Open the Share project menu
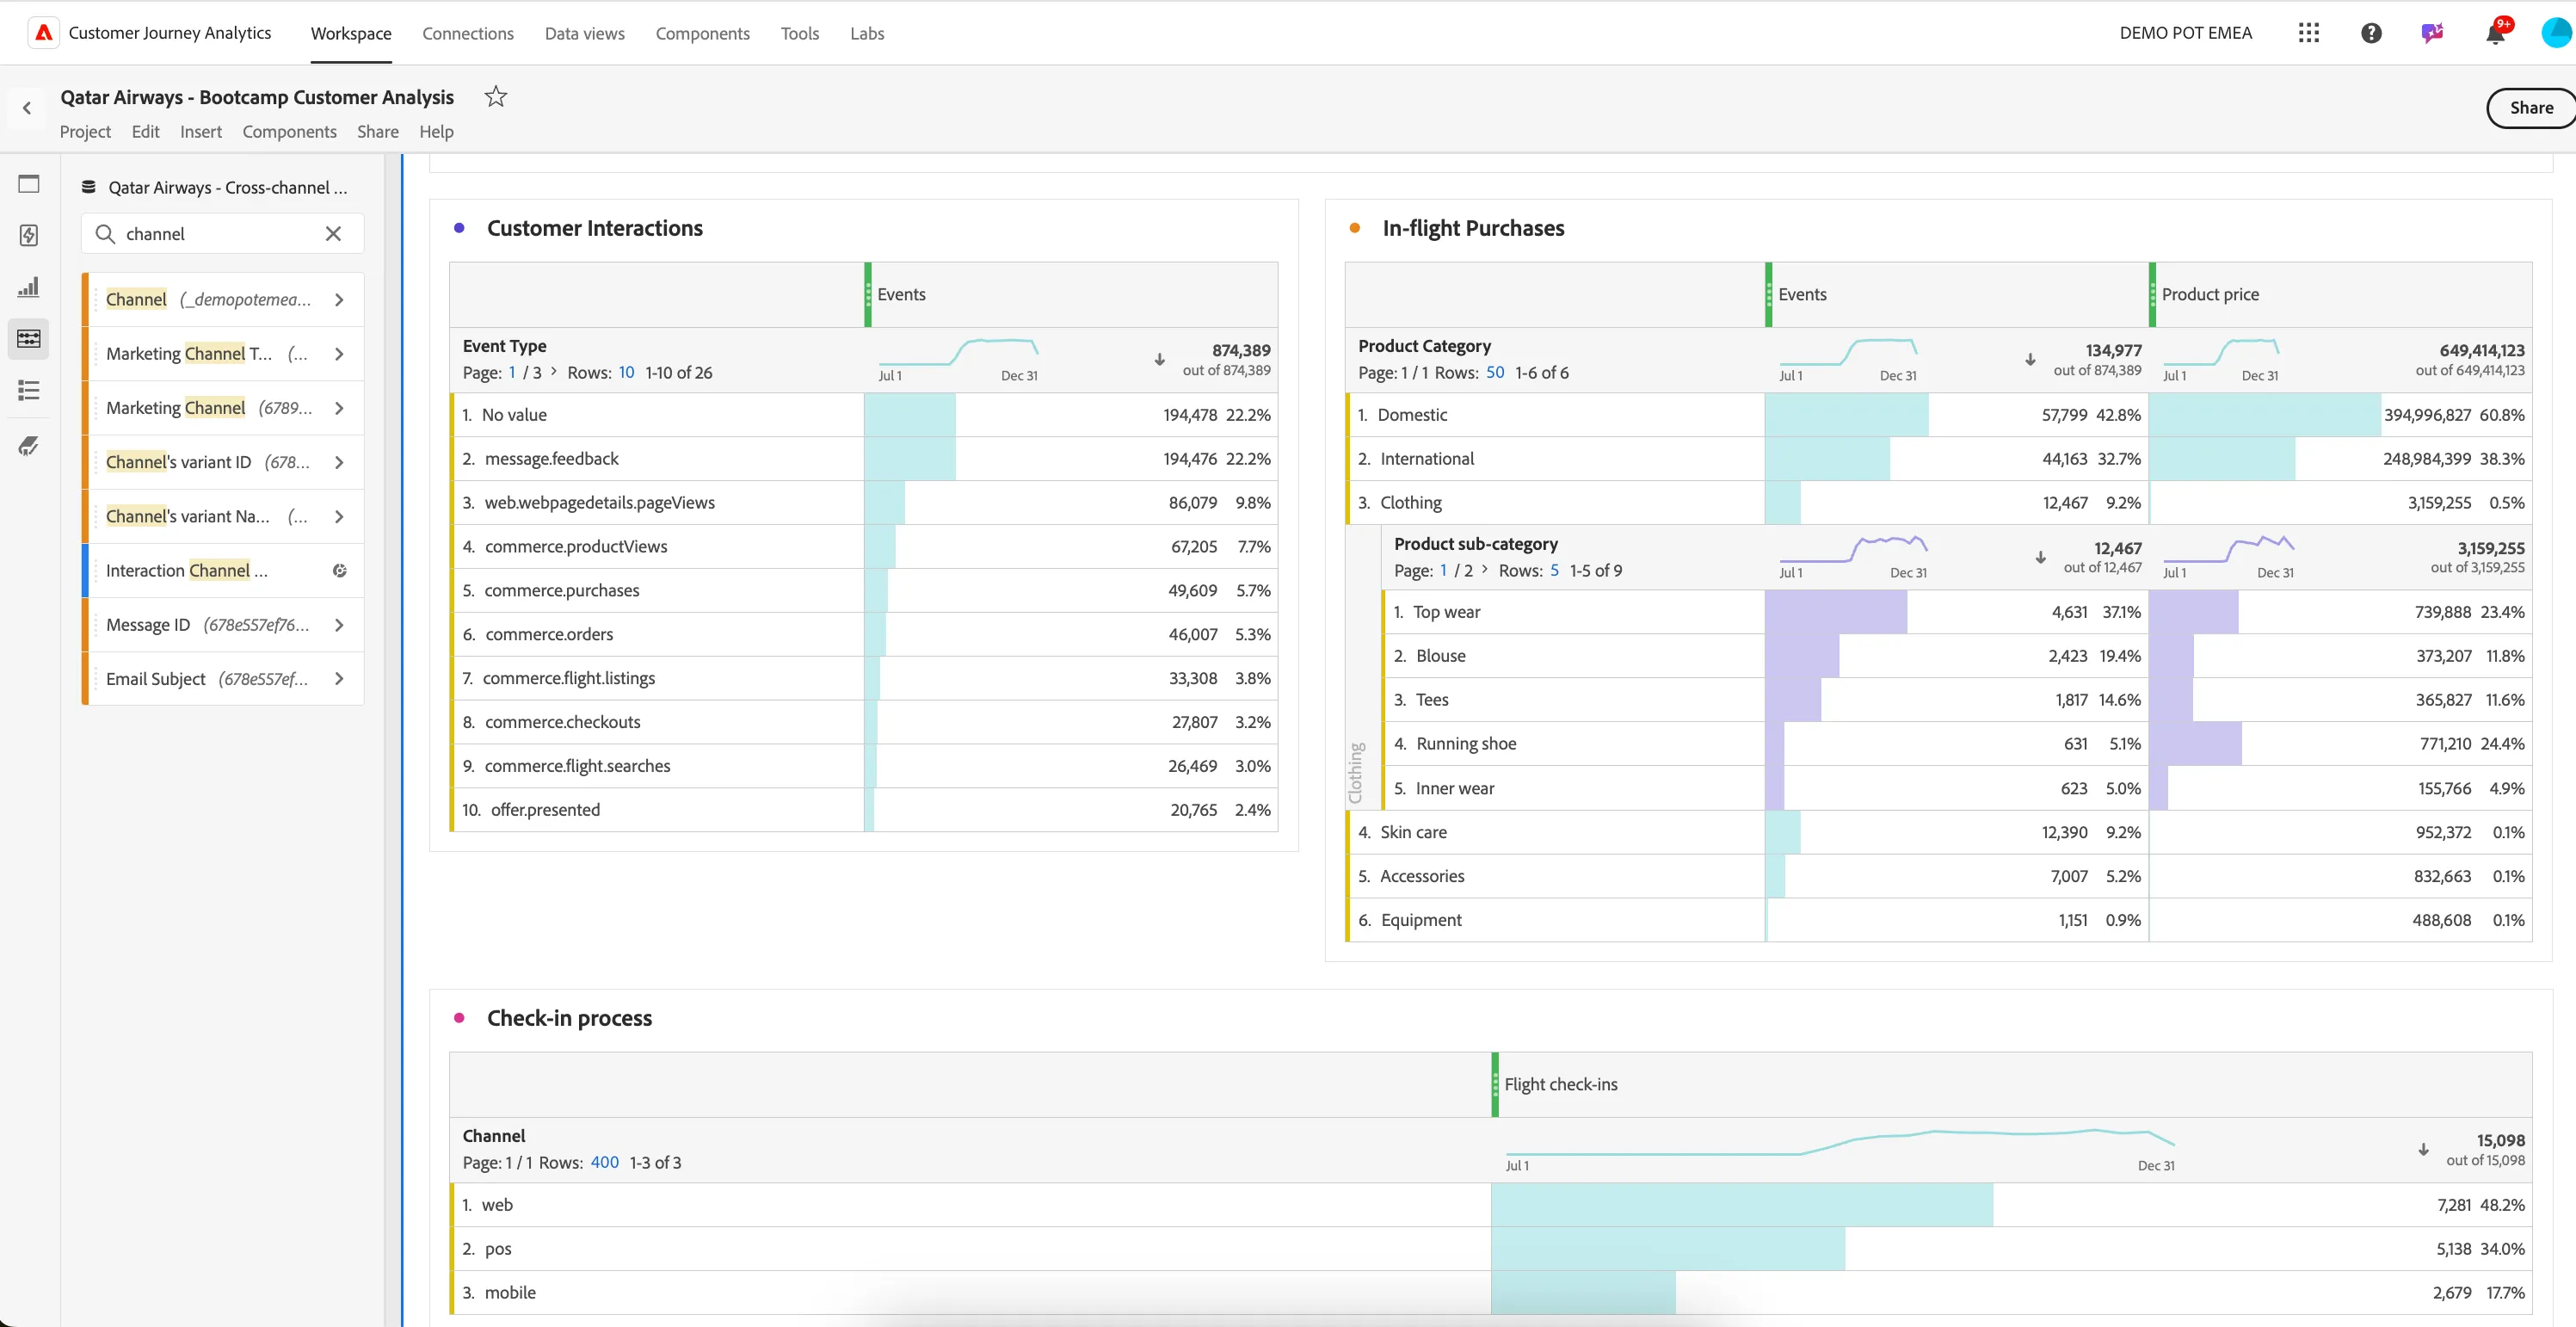This screenshot has width=2576, height=1327. 378,131
